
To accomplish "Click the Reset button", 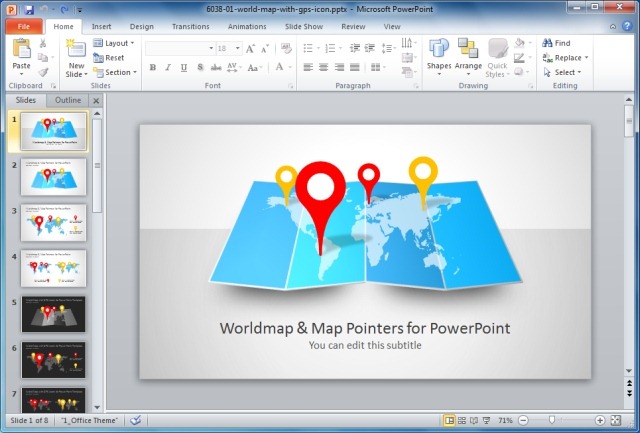I will point(109,58).
